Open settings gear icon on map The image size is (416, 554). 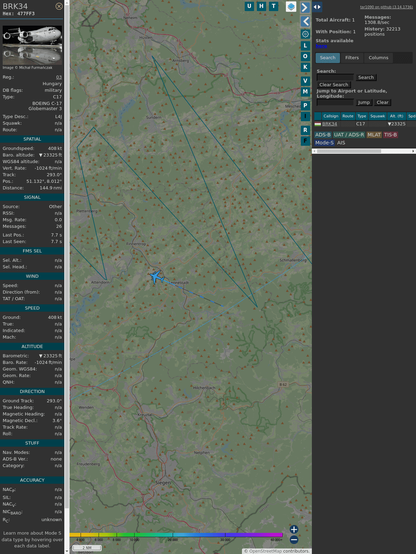[305, 34]
